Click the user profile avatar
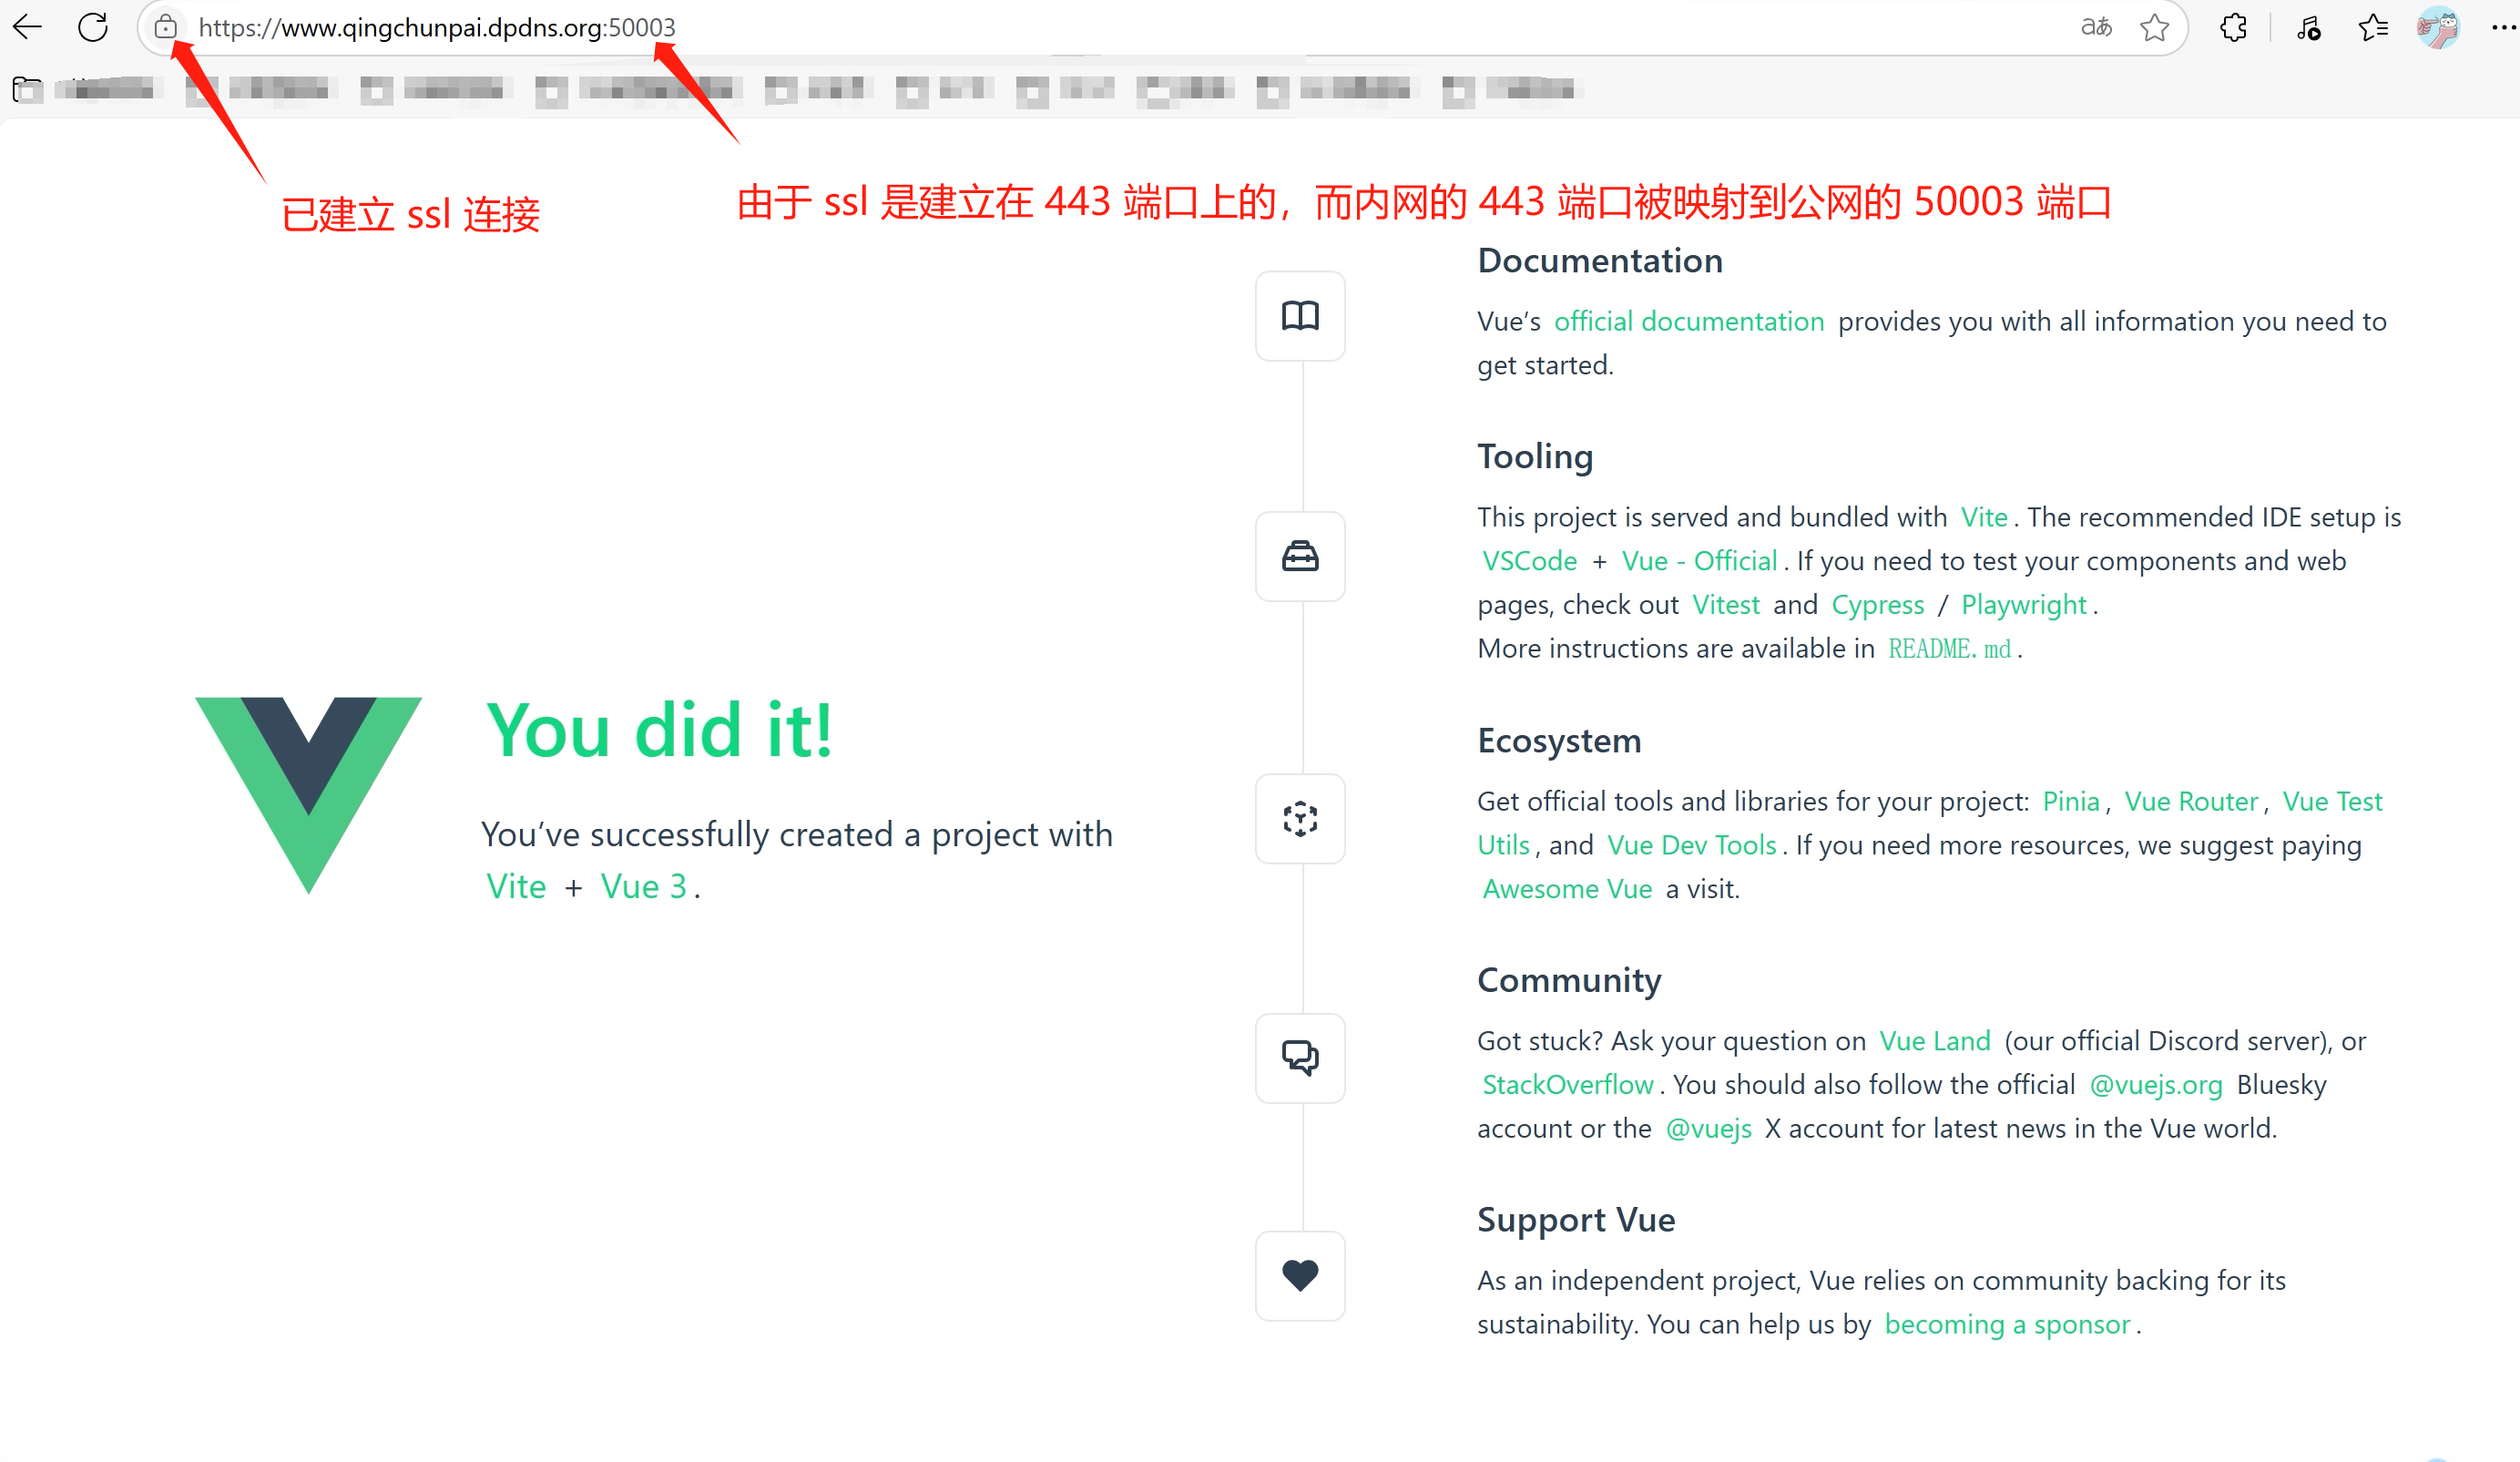Image resolution: width=2520 pixels, height=1462 pixels. 2438,27
